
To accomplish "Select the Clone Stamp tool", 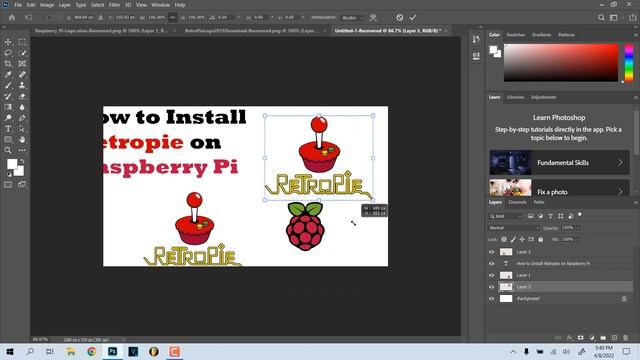I will click(22, 85).
